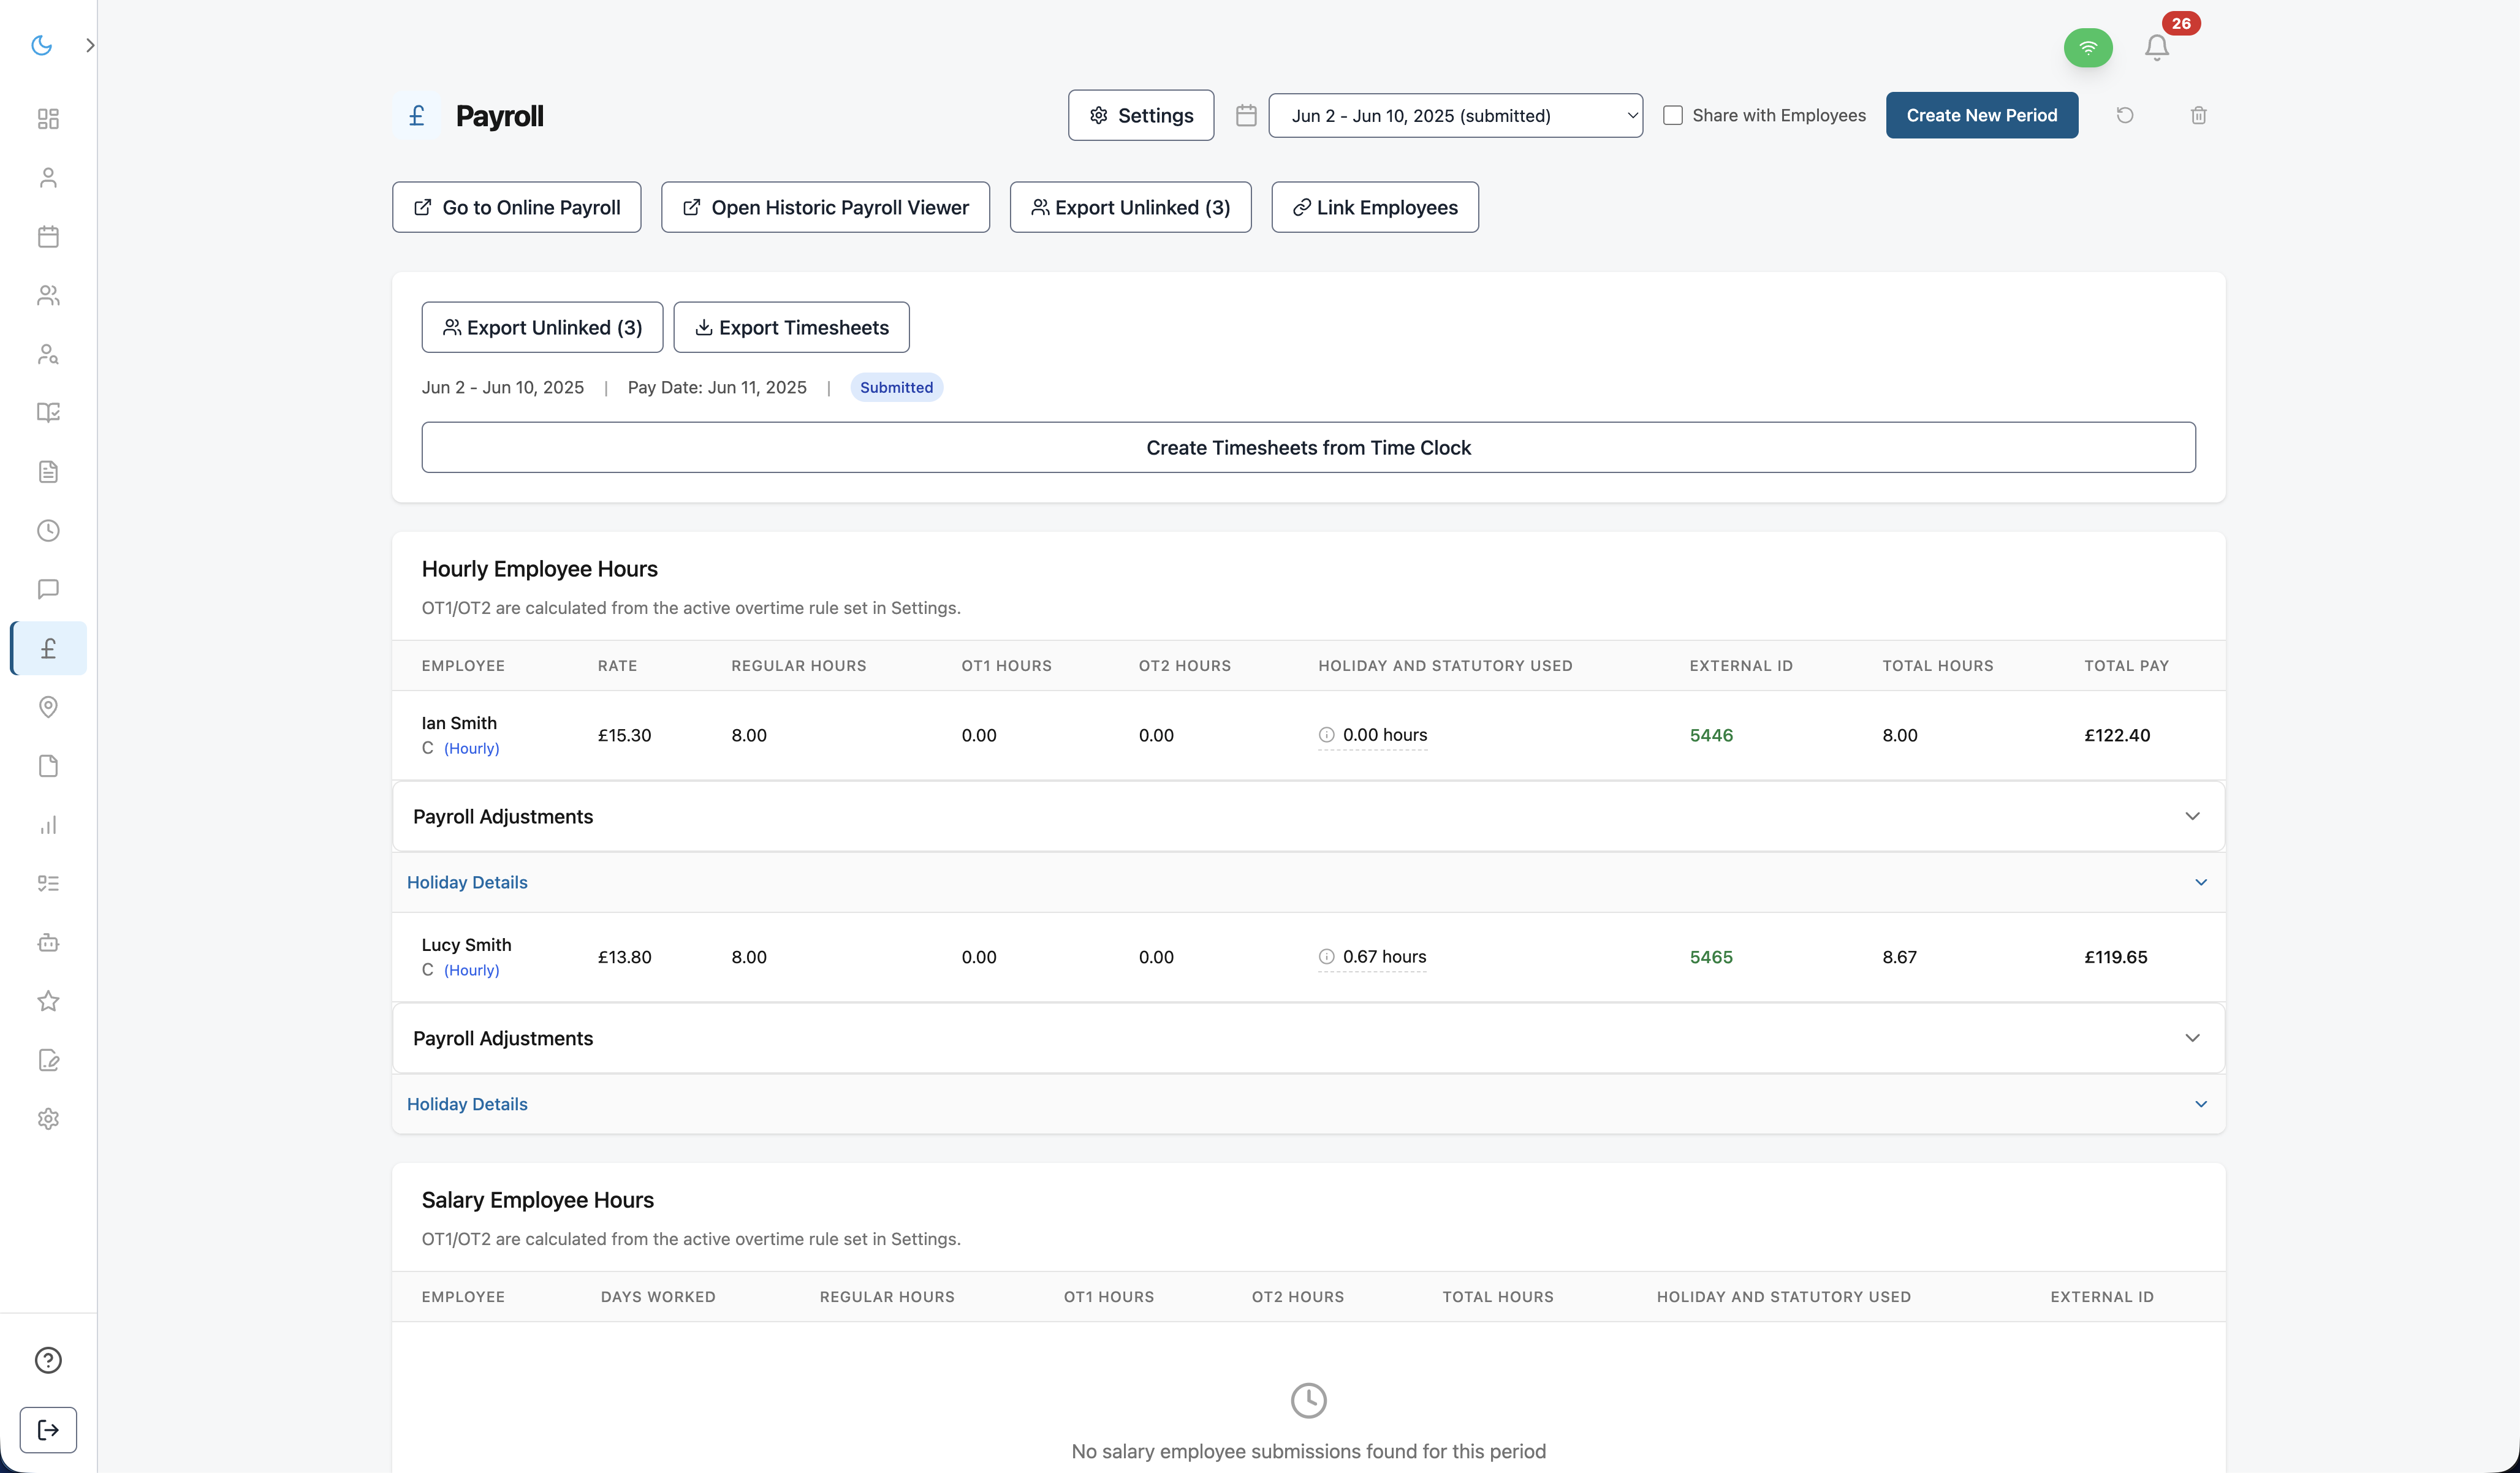Click top-row Export Unlinked (3) beside Link Employees
Screen dimensions: 2520x1473
click(1130, 207)
